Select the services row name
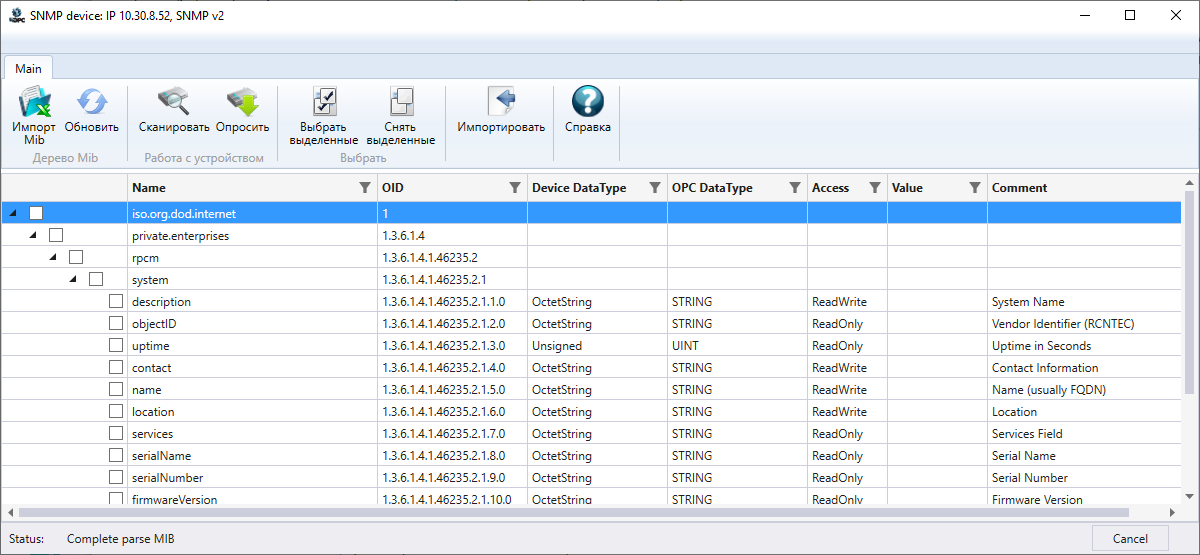 coord(152,433)
